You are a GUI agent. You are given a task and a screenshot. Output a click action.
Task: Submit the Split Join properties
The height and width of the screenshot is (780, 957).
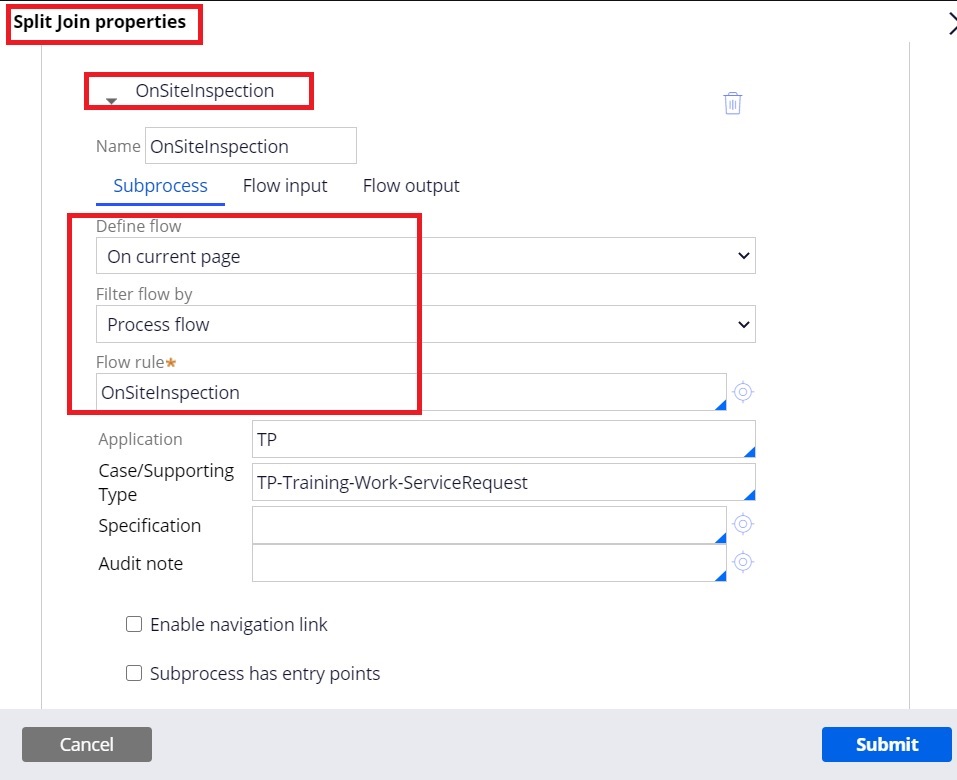885,744
